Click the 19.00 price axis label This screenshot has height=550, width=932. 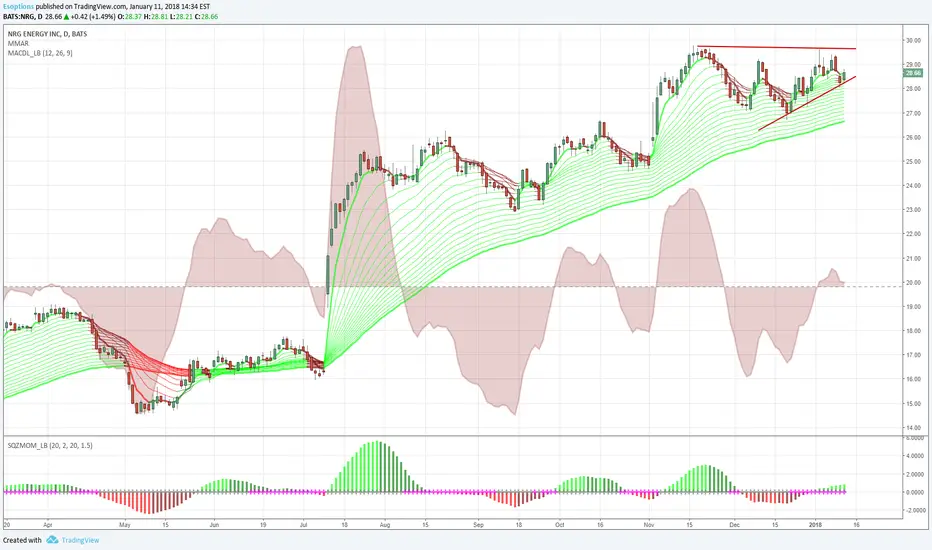(x=912, y=307)
